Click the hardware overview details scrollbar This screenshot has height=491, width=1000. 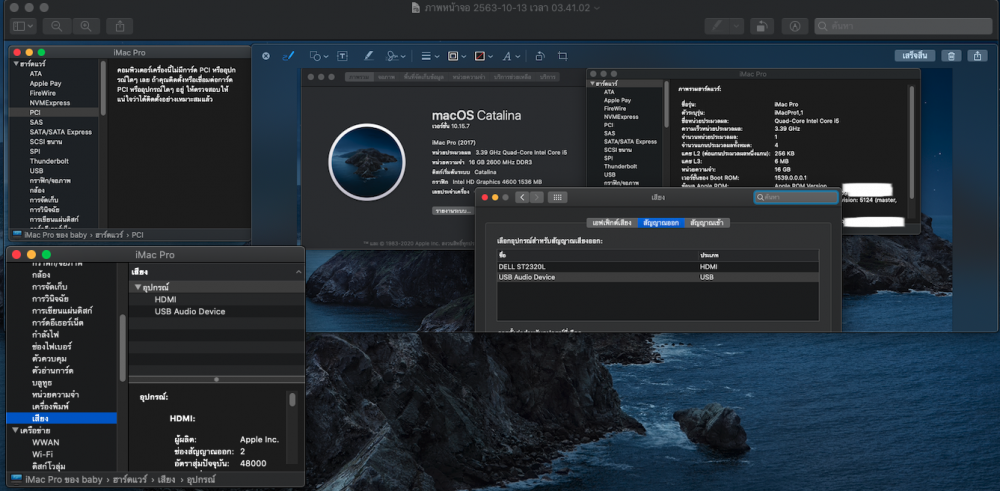pyautogui.click(x=911, y=142)
